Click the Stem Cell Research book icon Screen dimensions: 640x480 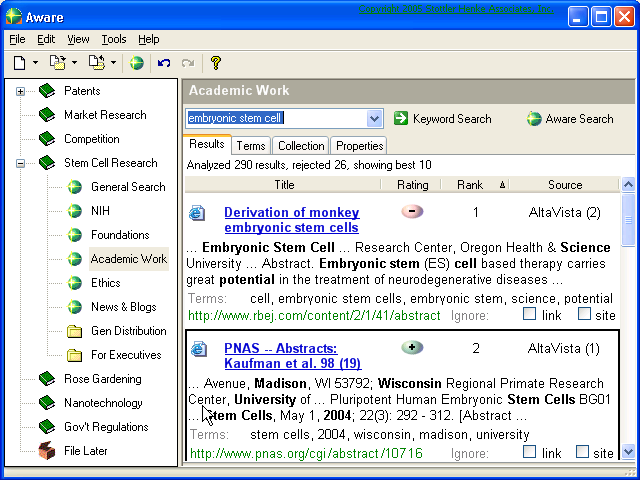pos(47,163)
